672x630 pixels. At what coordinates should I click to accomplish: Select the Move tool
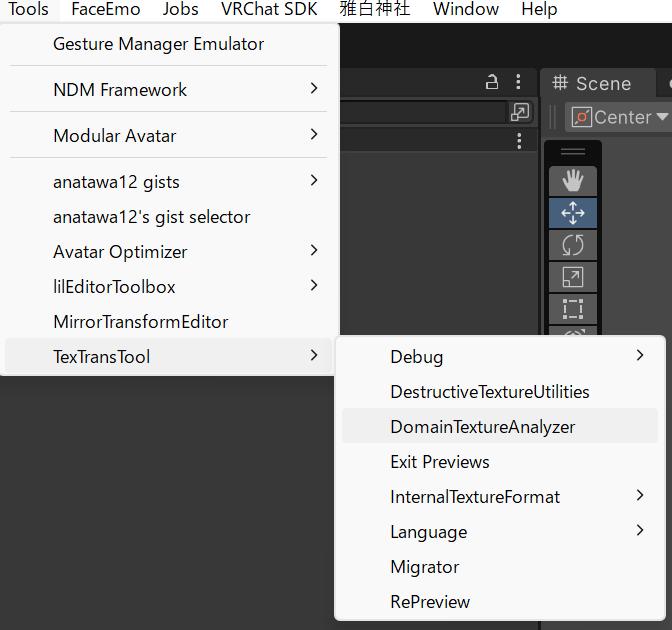click(x=573, y=213)
